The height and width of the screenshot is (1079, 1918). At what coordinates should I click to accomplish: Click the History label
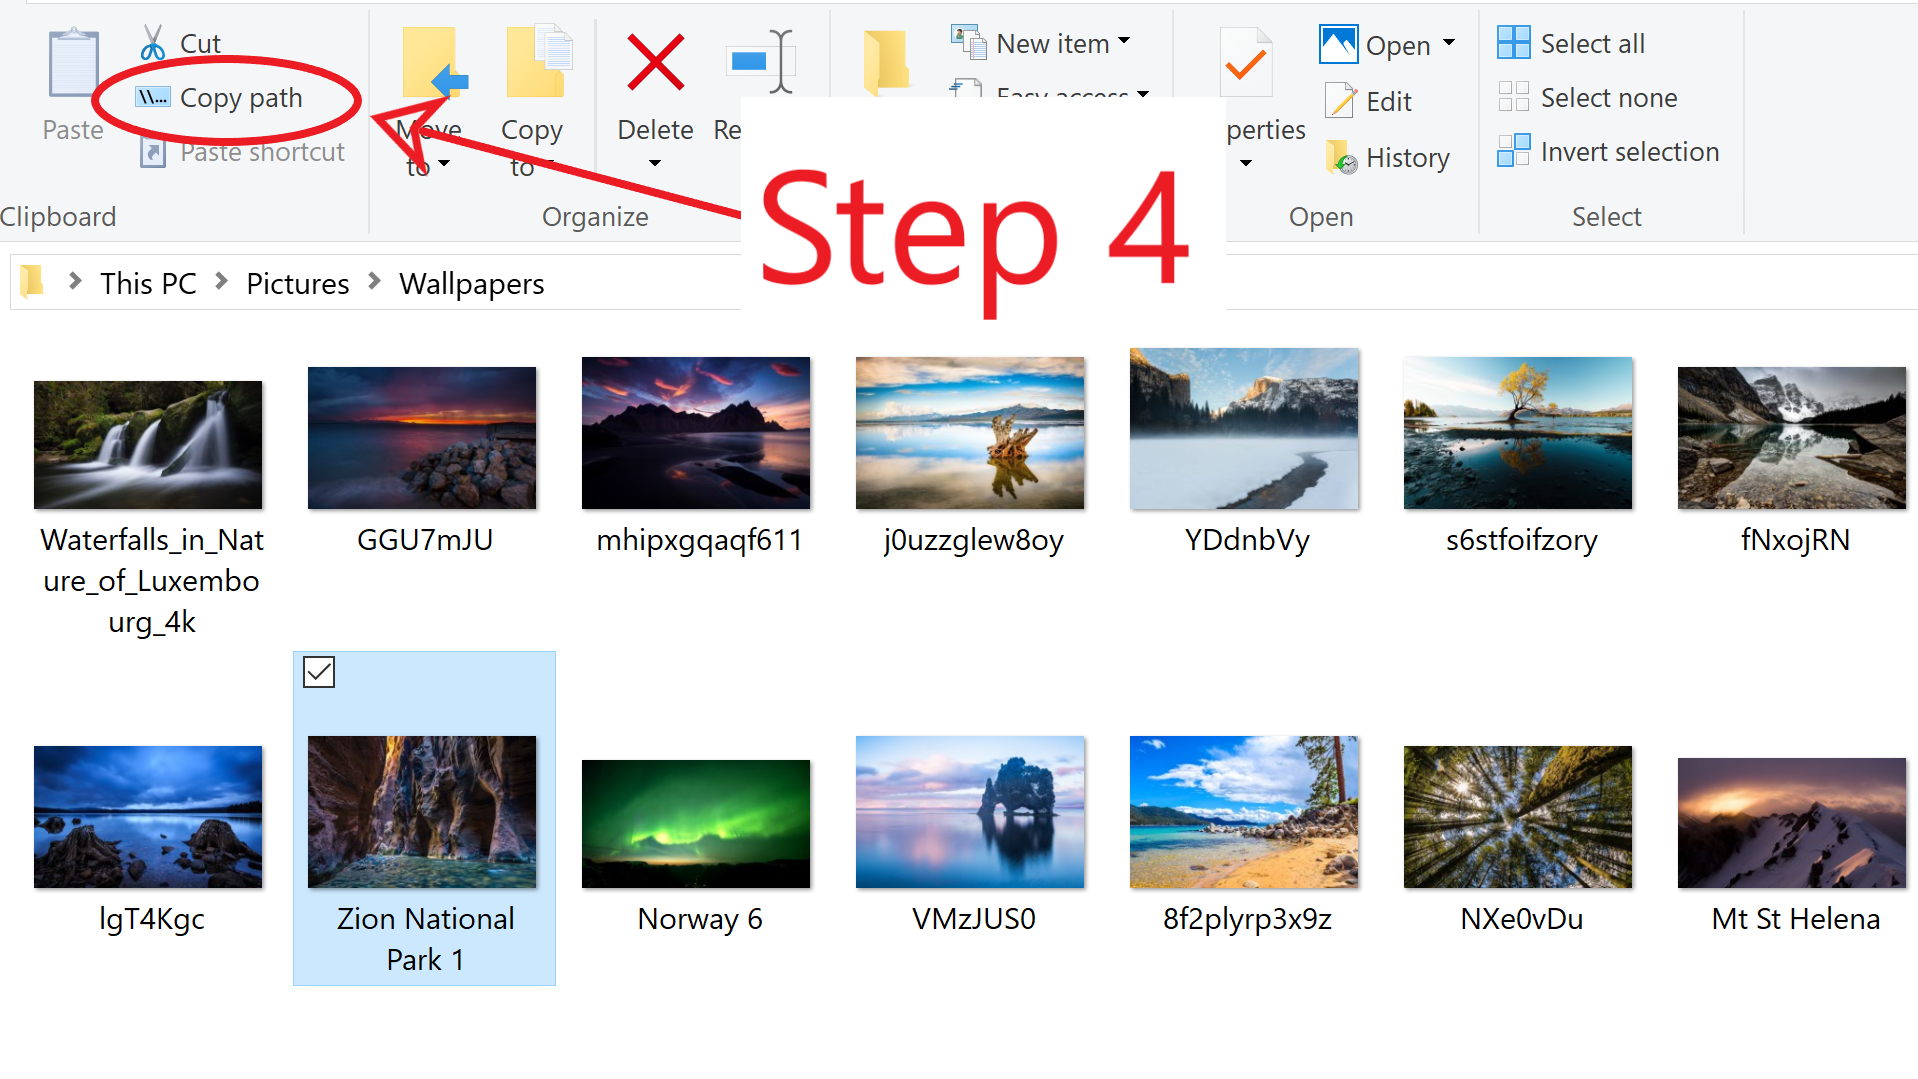(1407, 158)
